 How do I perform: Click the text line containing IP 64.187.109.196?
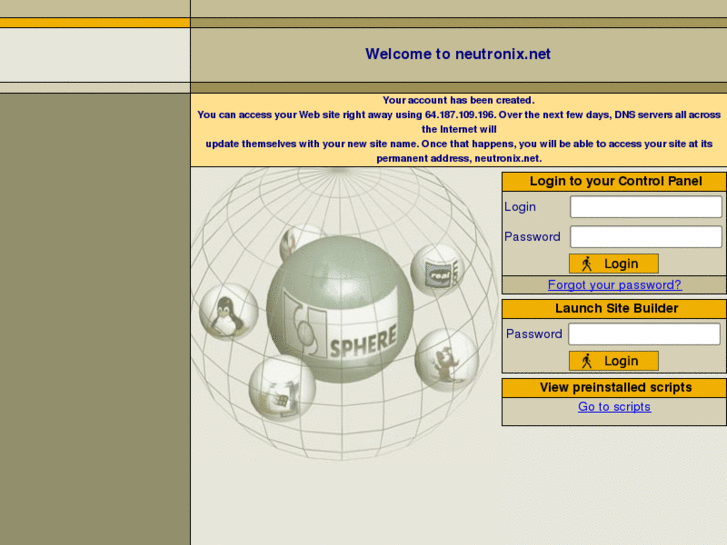(459, 115)
